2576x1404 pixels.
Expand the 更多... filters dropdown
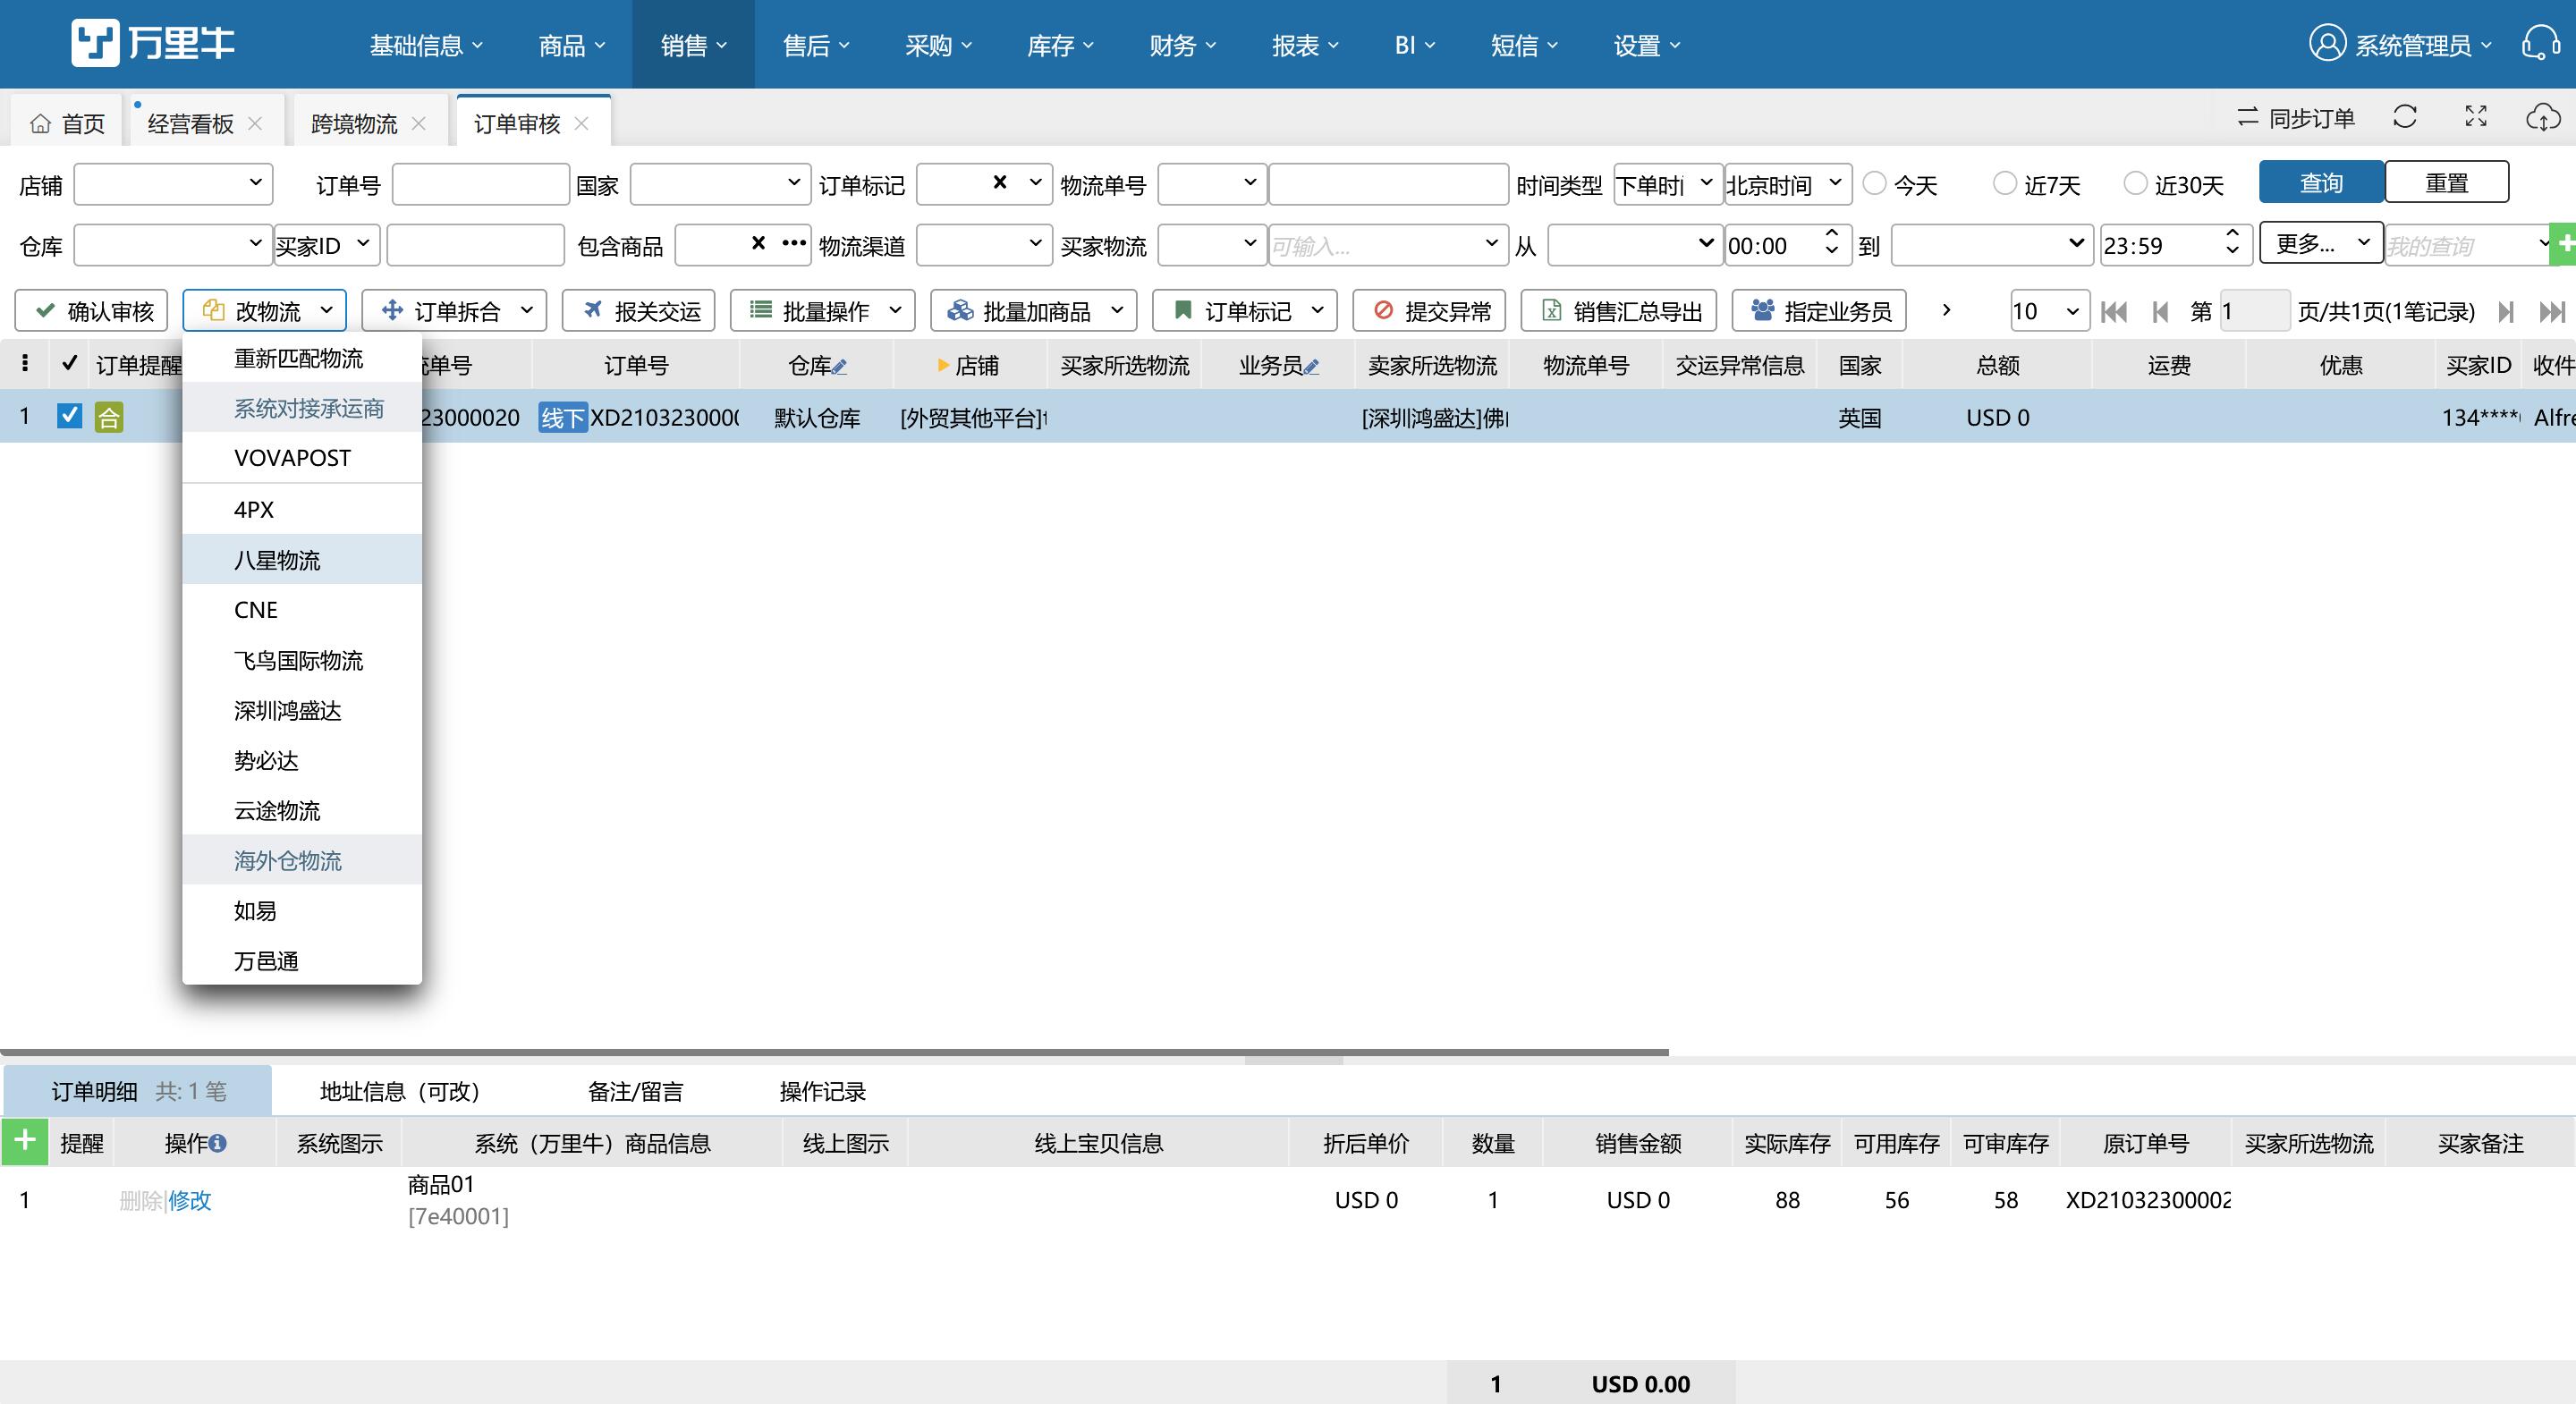tap(2321, 243)
